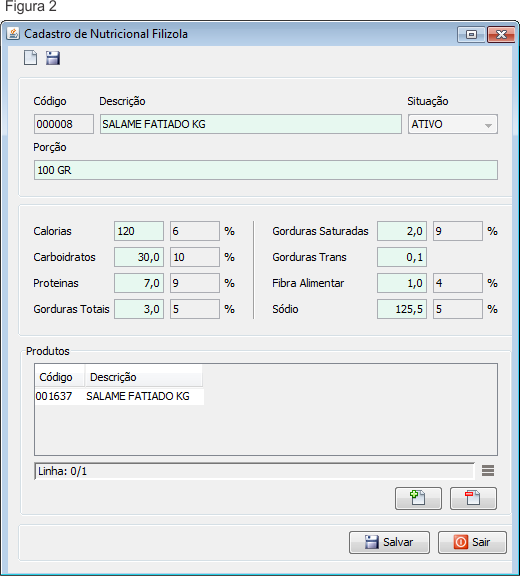
Task: Click the Descrição column header in Produtos
Action: pyautogui.click(x=144, y=377)
